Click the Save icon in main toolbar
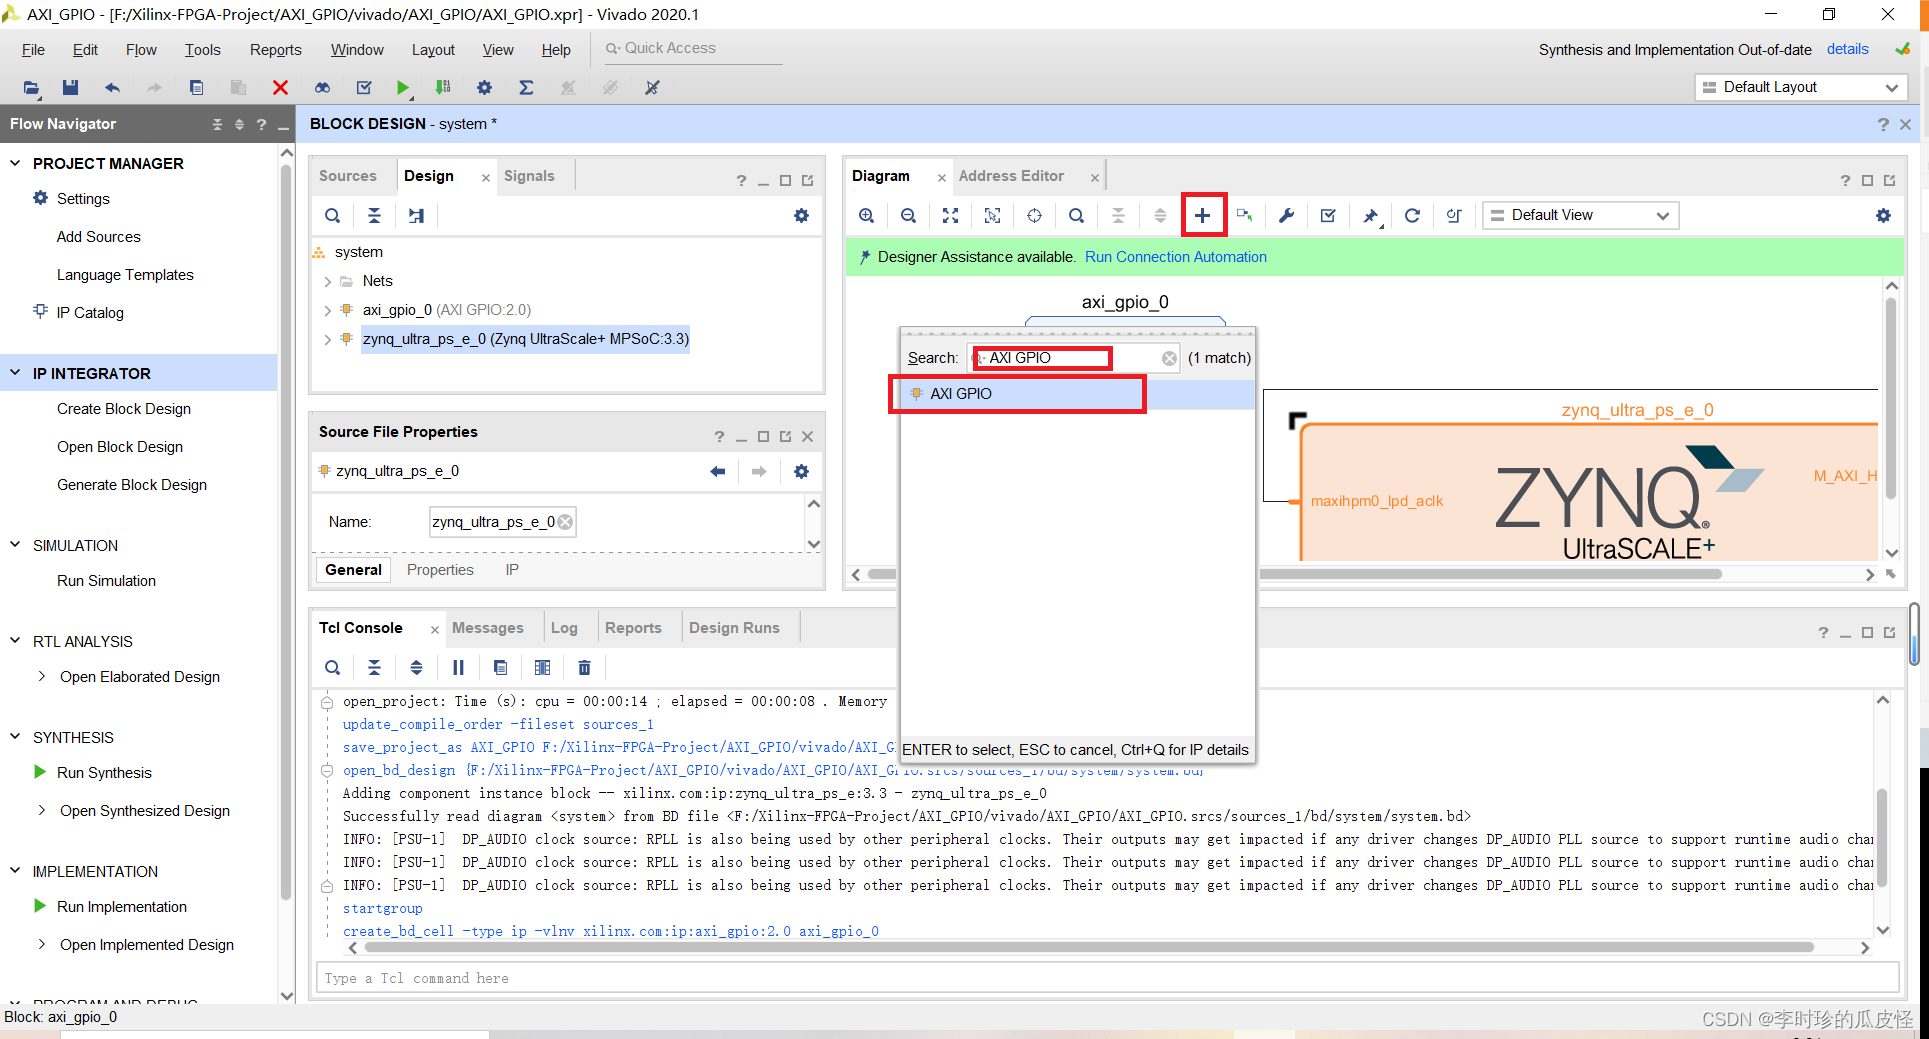Viewport: 1929px width, 1039px height. [x=70, y=87]
